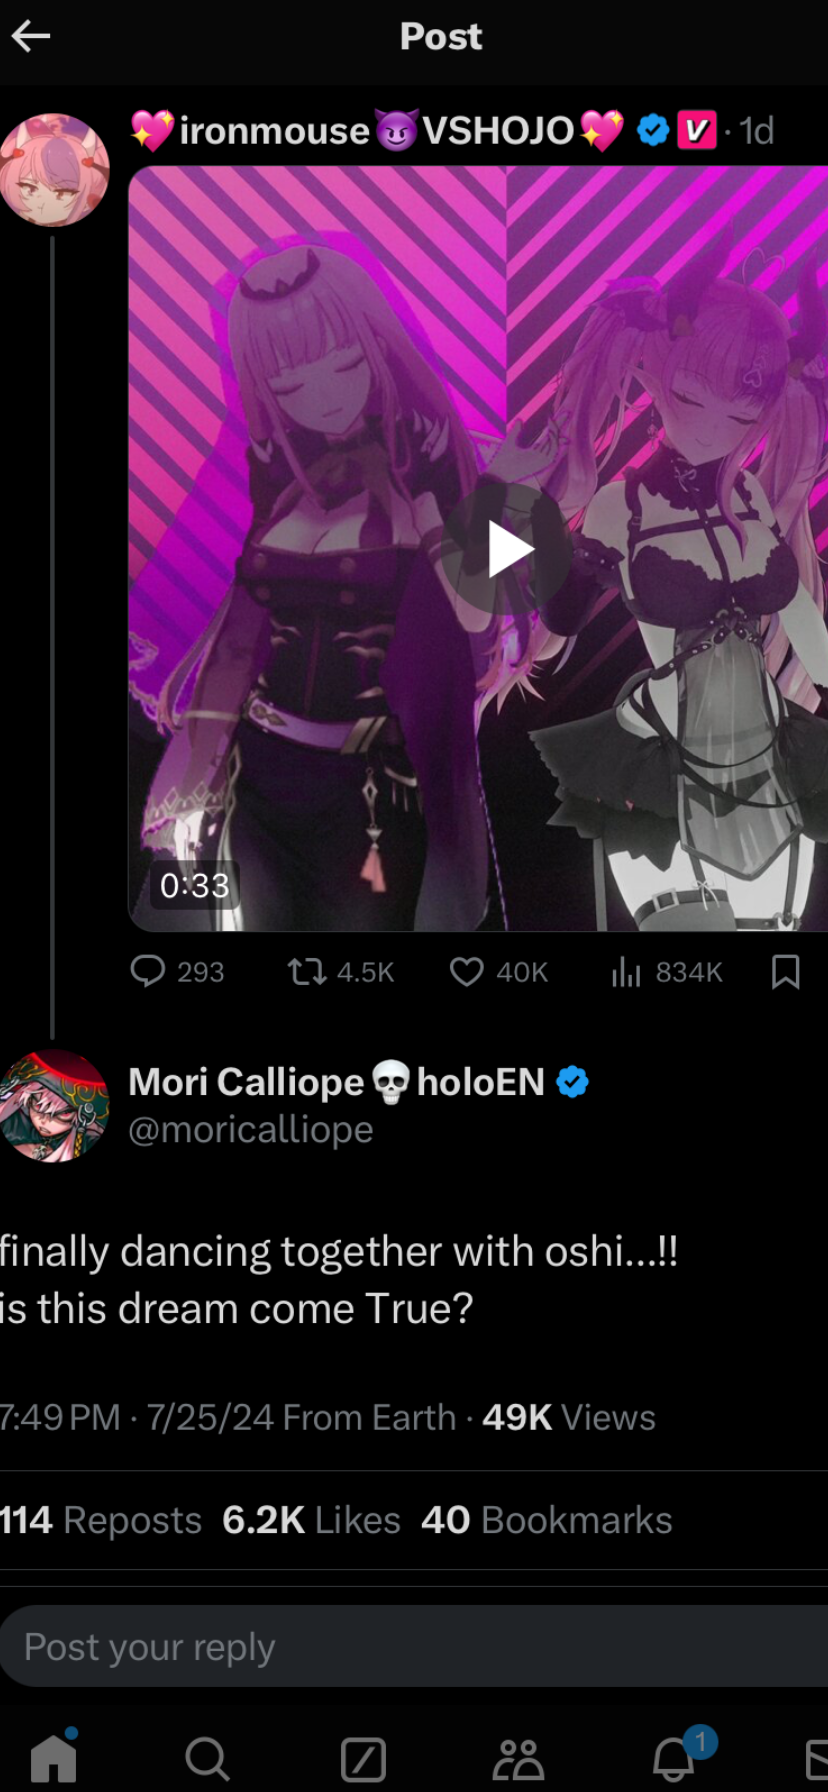828x1792 pixels.
Task: Like the ironmouse post with 40K
Action: [498, 971]
